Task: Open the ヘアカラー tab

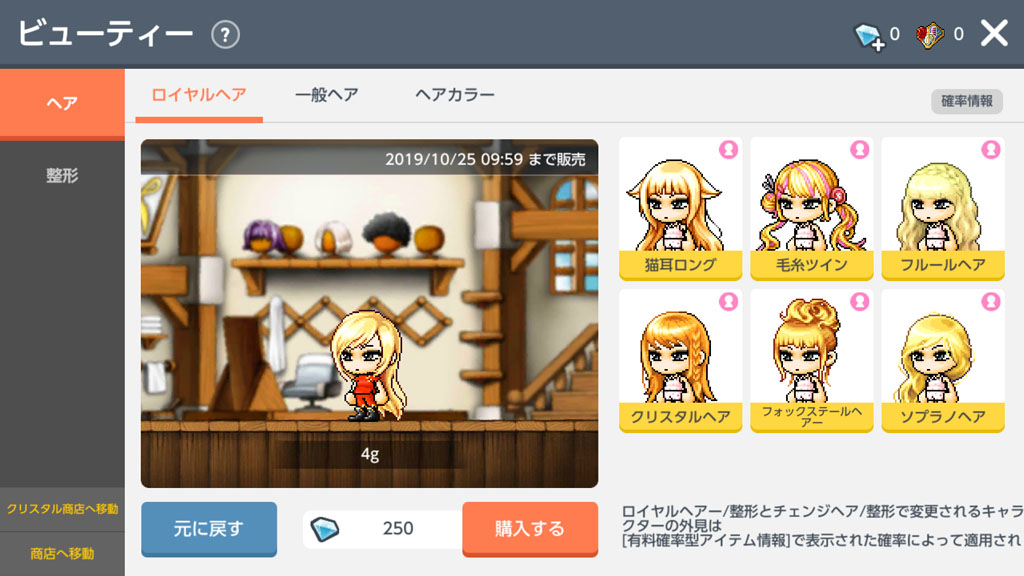Action: tap(455, 95)
